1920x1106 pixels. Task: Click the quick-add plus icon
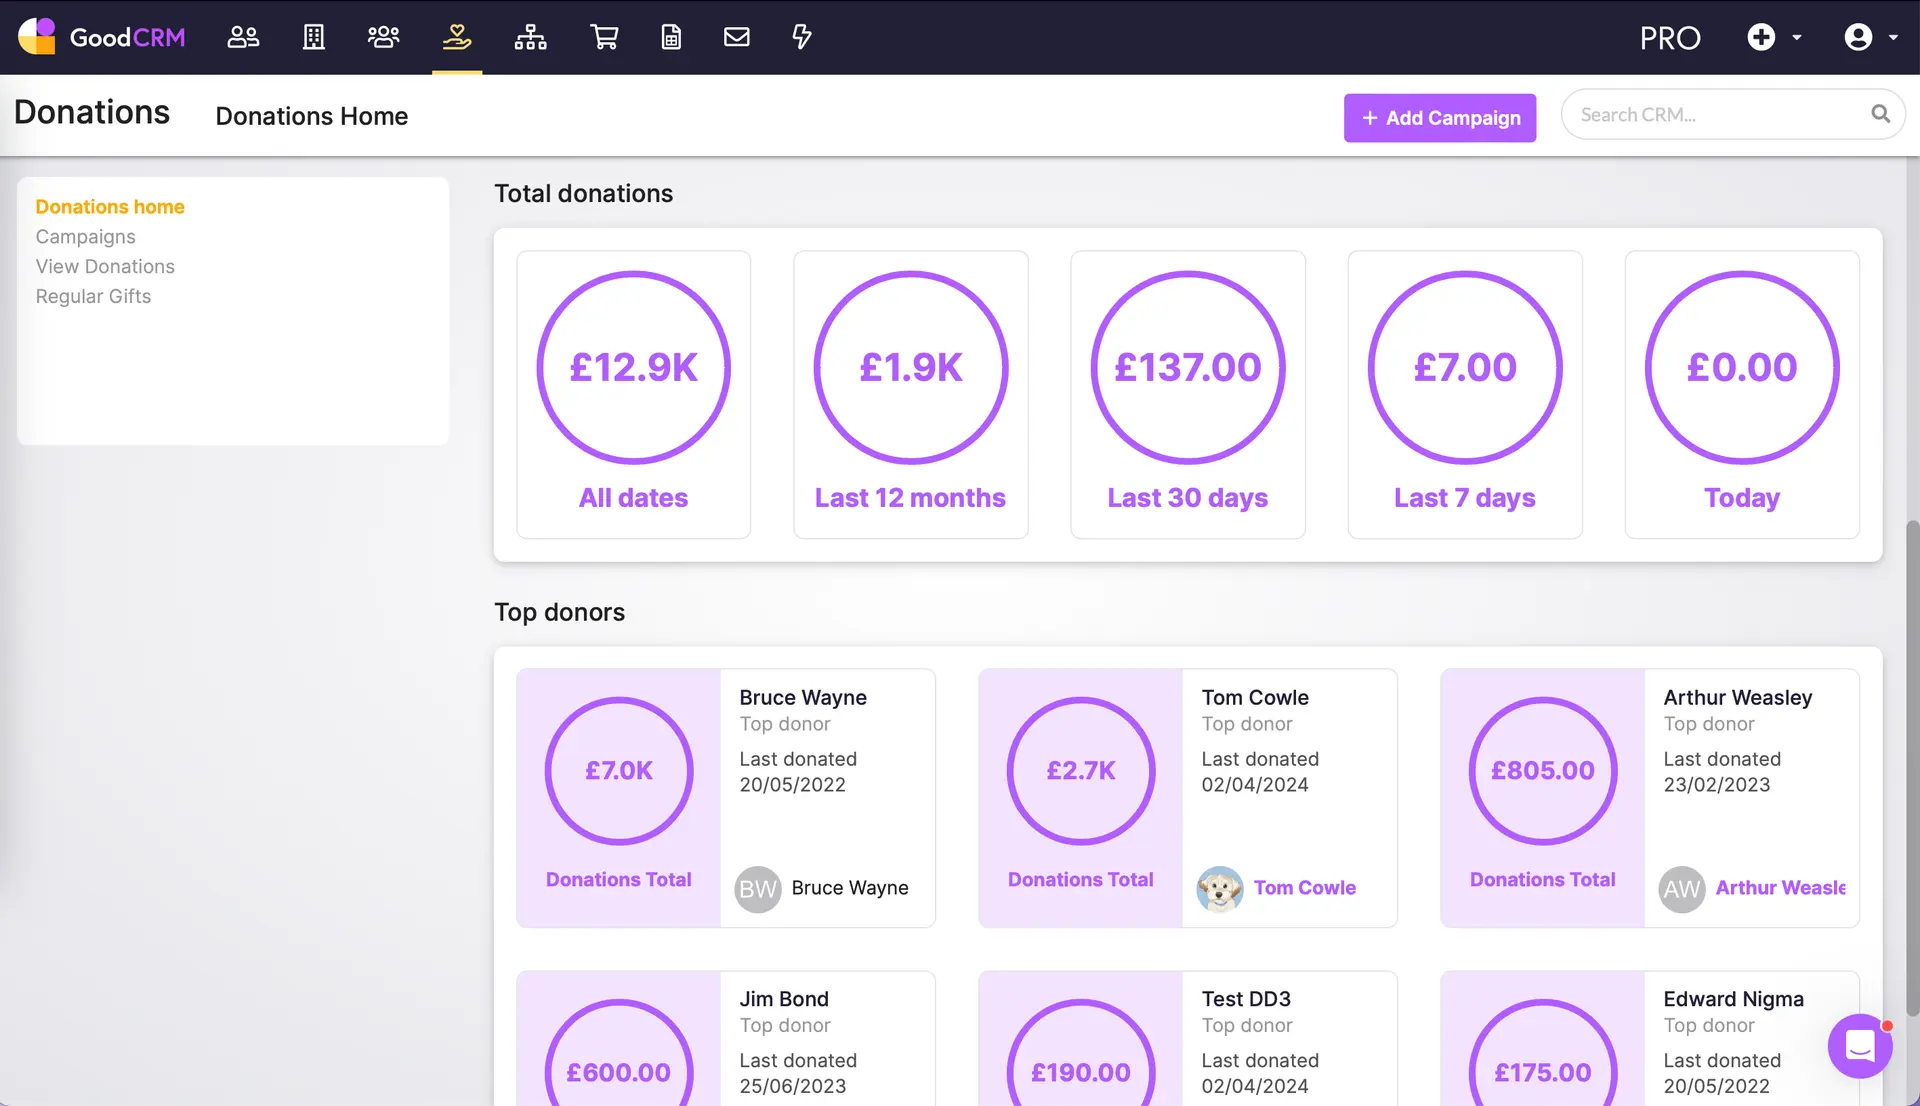click(x=1761, y=37)
